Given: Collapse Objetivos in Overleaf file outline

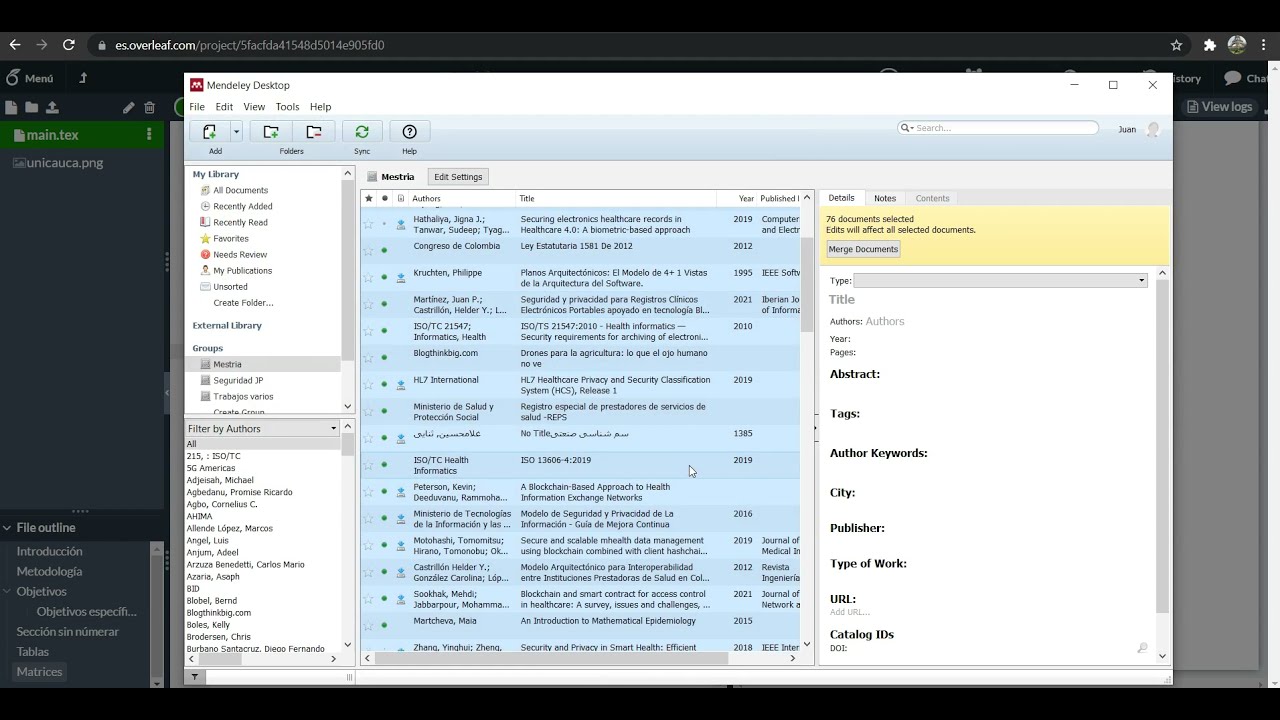Looking at the screenshot, I should point(7,591).
